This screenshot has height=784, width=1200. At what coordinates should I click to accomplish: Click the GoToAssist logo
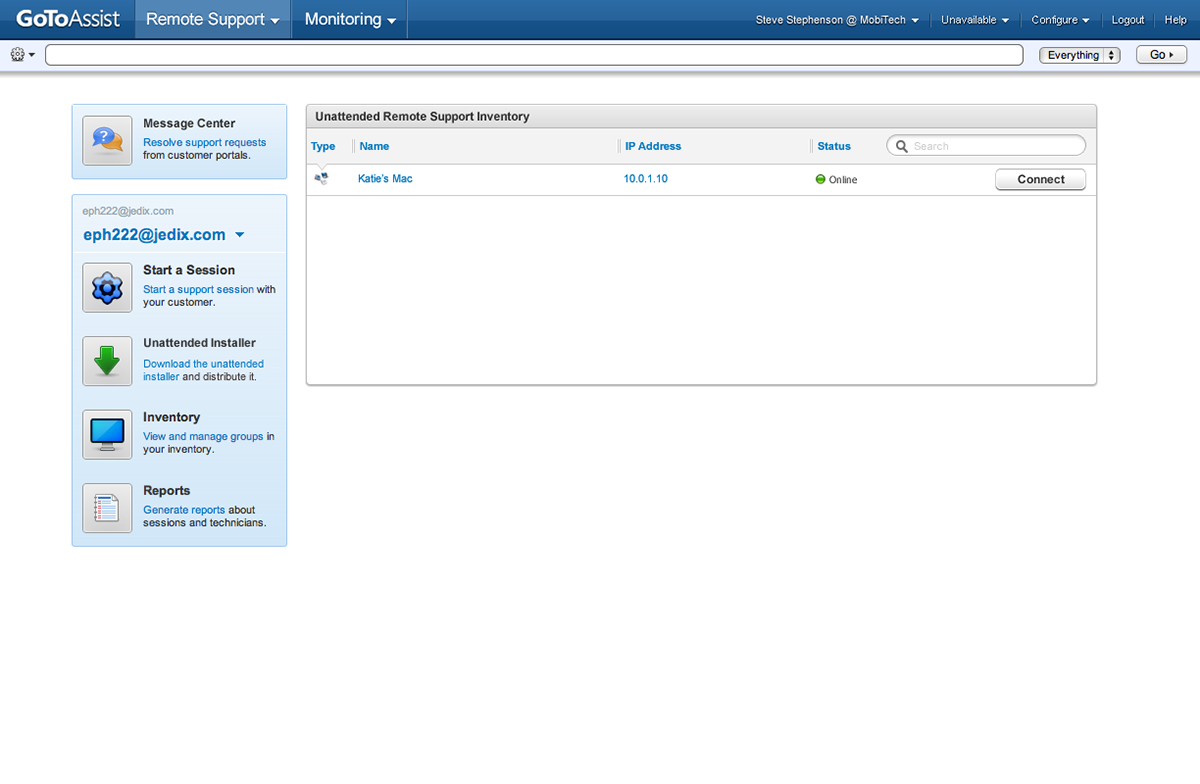tap(68, 19)
